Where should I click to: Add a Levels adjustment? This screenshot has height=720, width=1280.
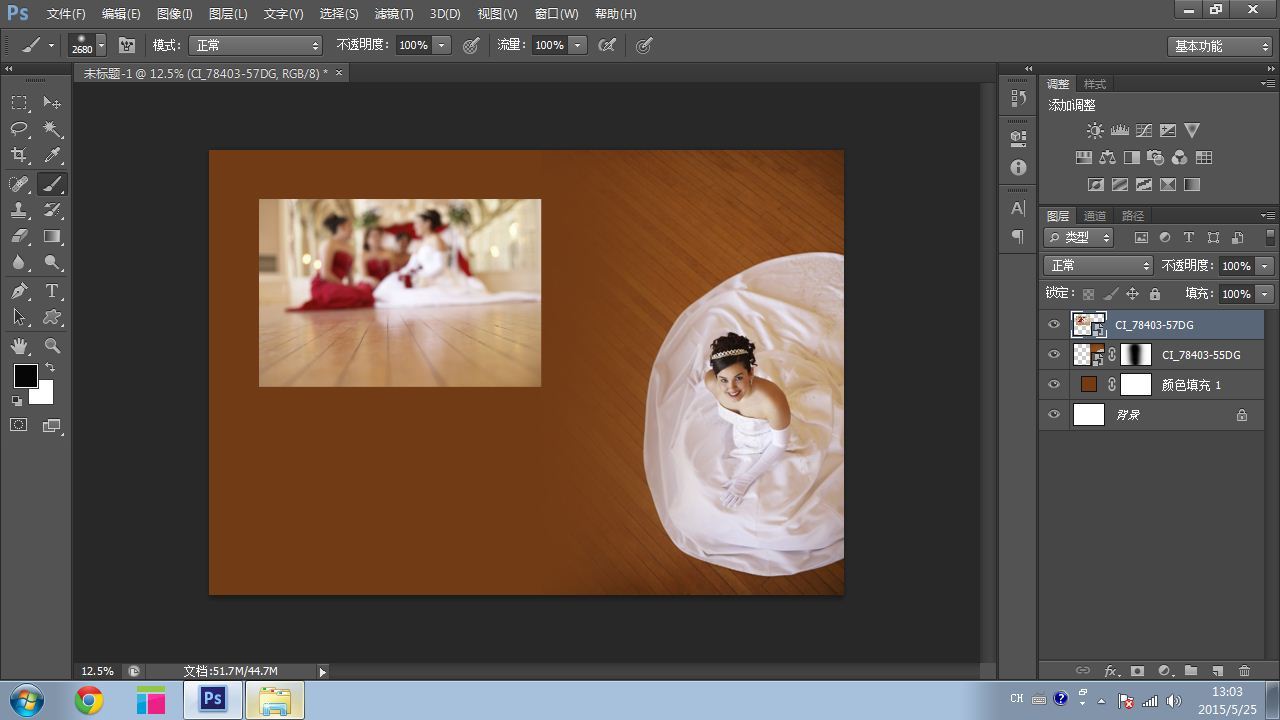pos(1119,130)
